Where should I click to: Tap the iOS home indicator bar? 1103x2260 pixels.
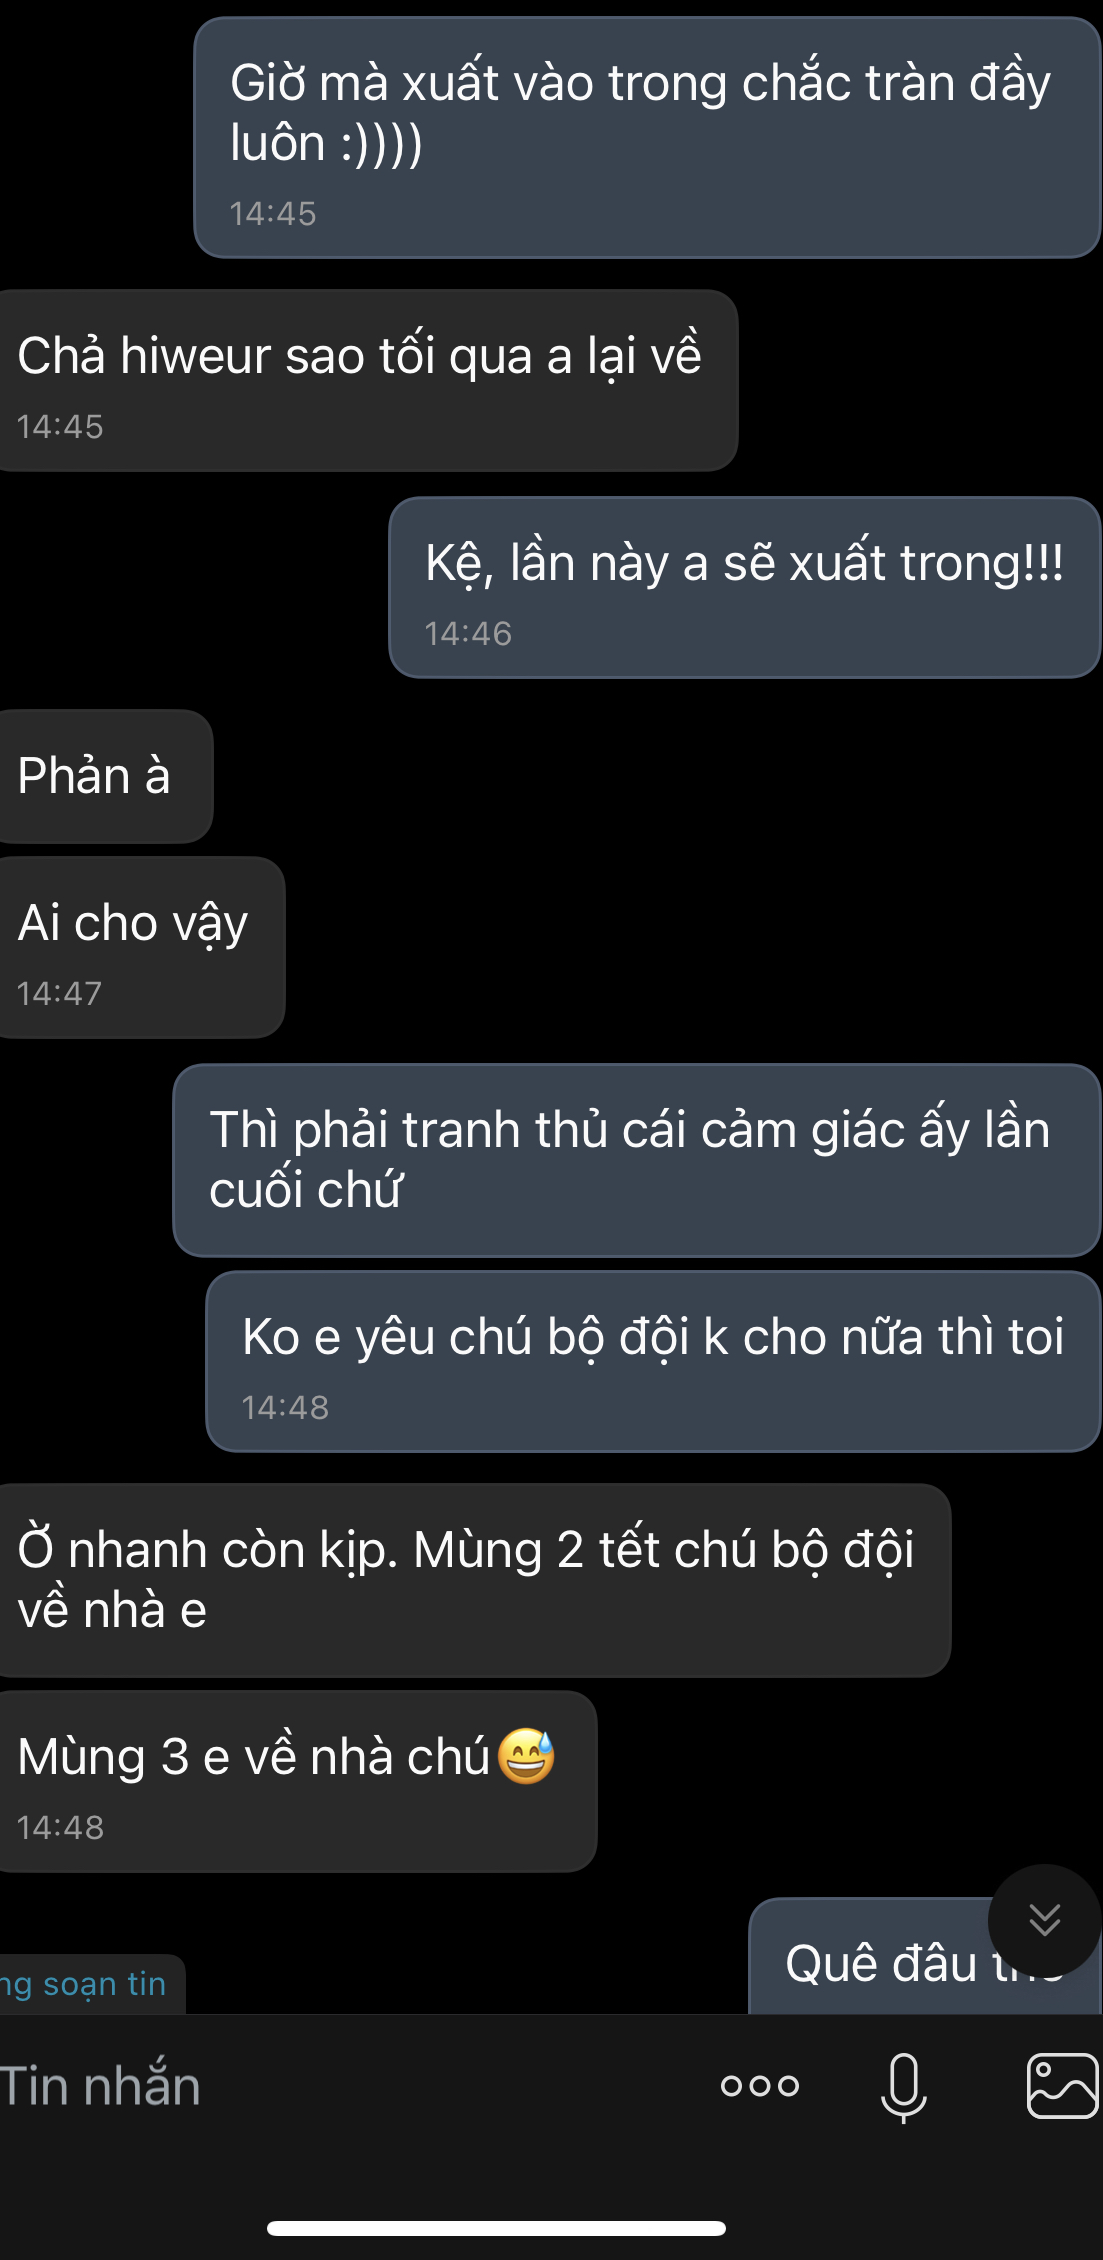coord(496,2228)
